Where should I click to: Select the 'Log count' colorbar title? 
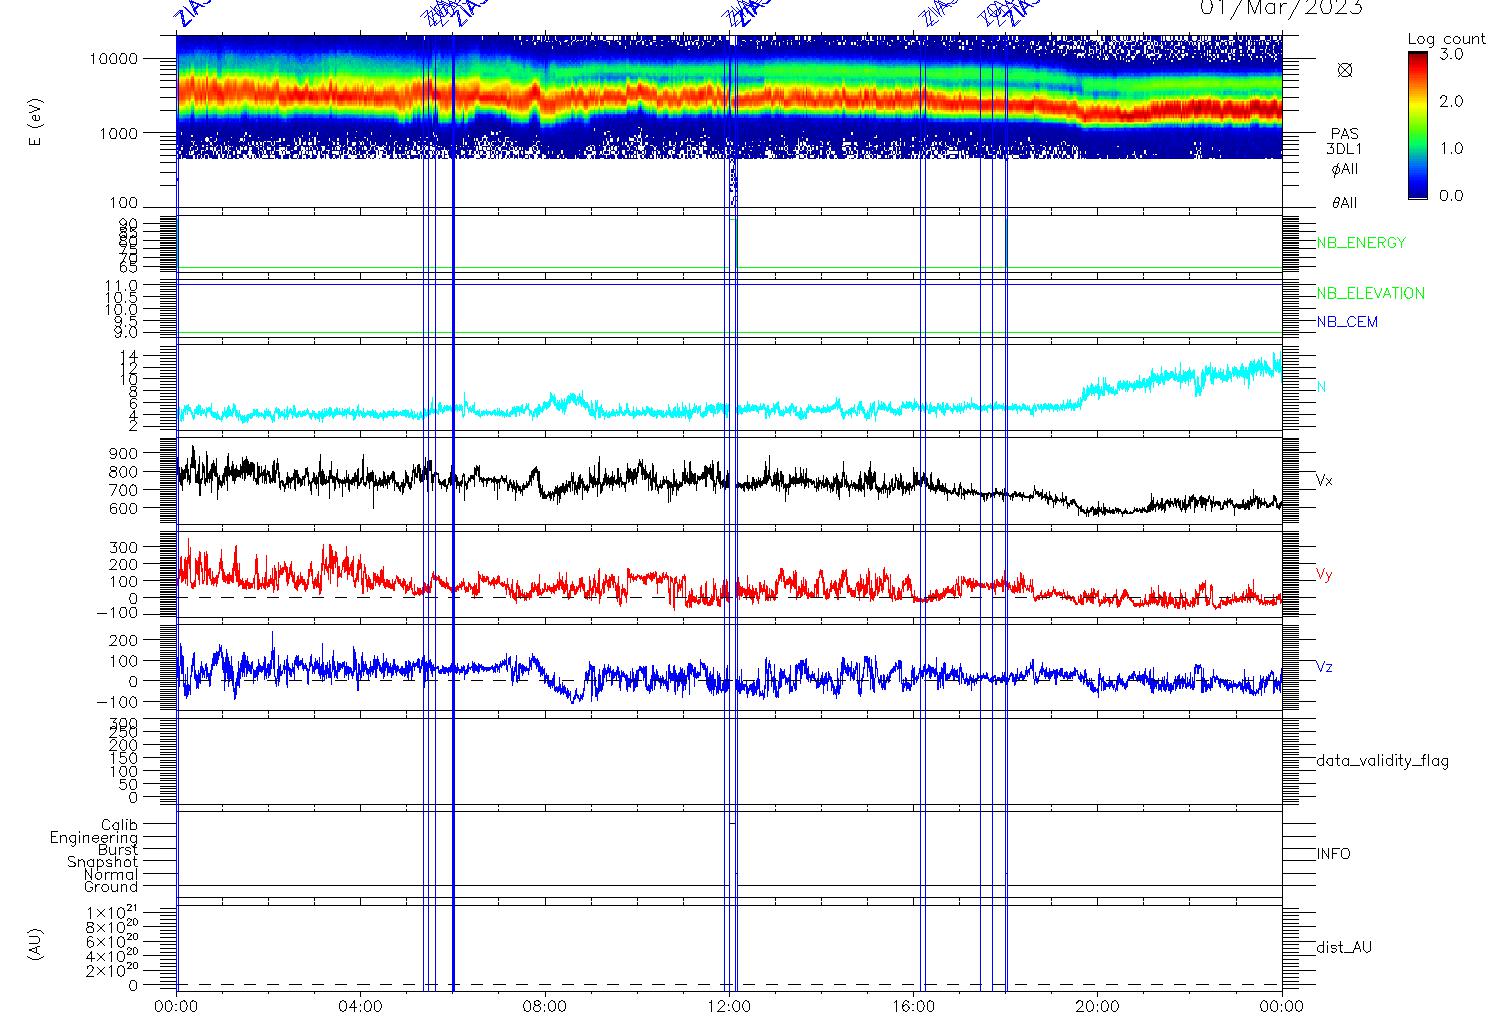click(x=1446, y=39)
